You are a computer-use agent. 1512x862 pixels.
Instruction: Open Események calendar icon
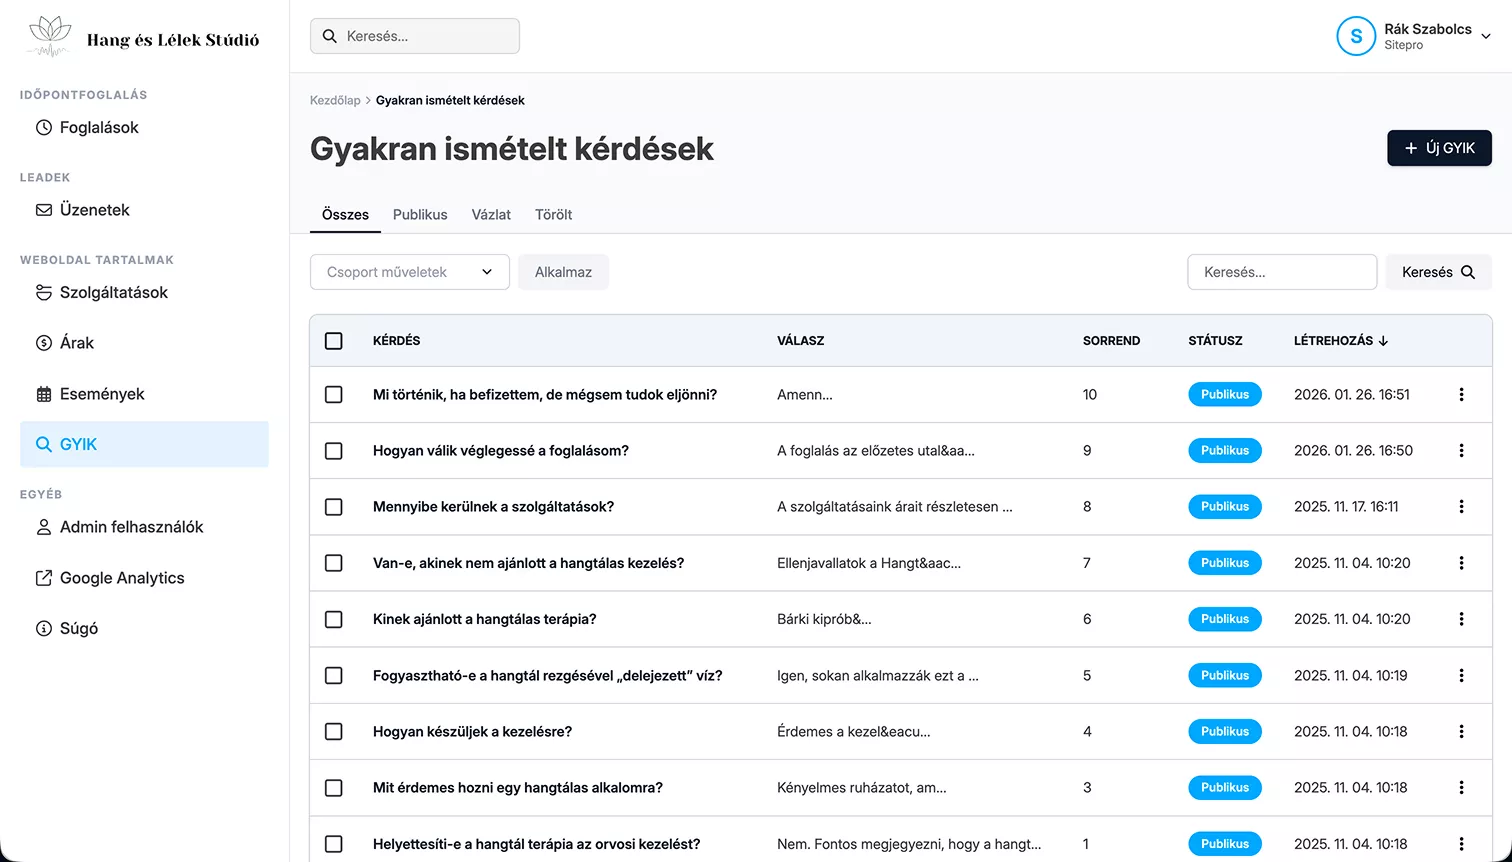pos(44,394)
